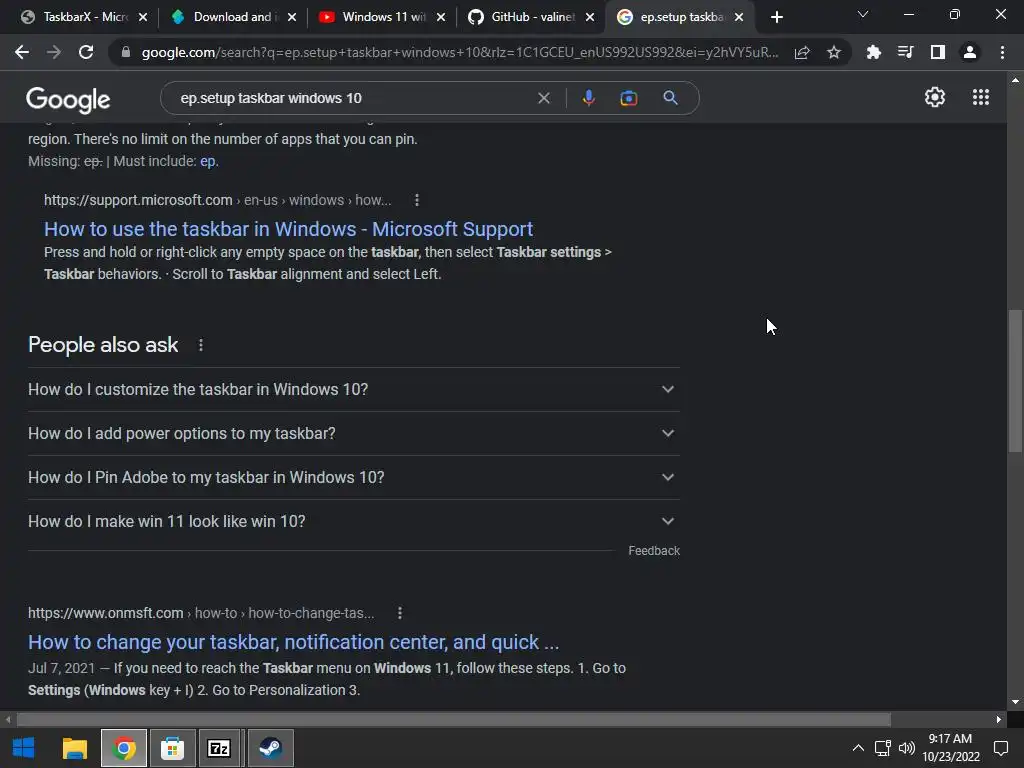Image resolution: width=1024 pixels, height=768 pixels.
Task: Open options for onmsft.com result
Action: point(400,613)
